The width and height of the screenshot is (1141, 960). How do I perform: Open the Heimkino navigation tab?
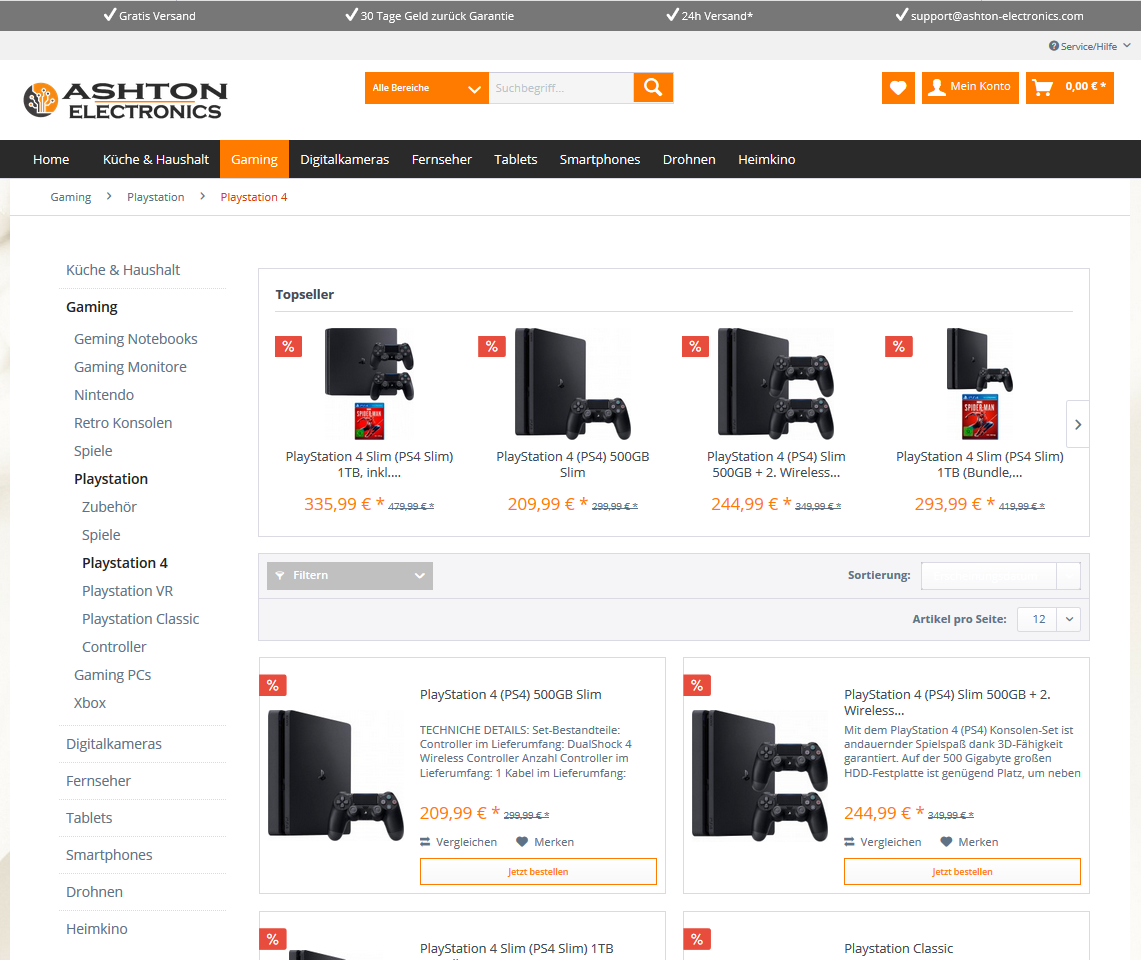tap(767, 159)
